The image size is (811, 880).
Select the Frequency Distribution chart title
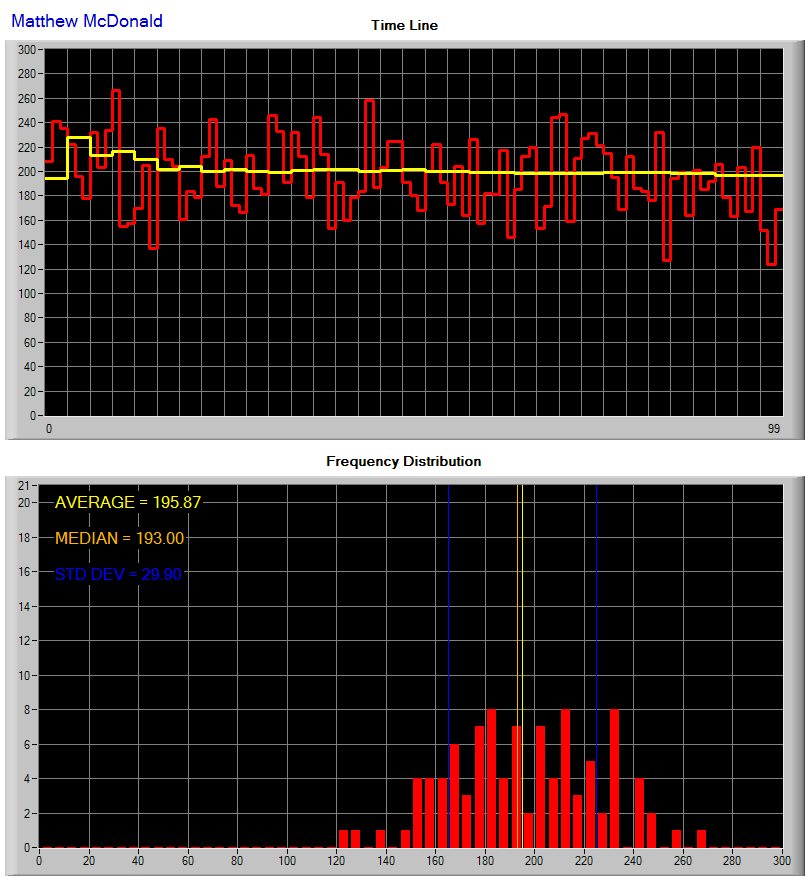404,461
